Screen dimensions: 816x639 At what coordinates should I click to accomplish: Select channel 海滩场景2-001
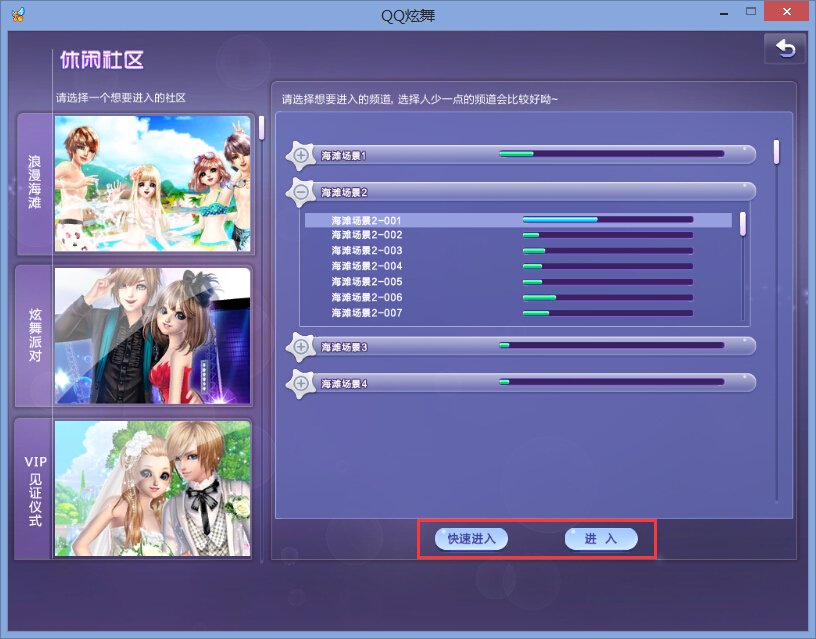point(518,220)
